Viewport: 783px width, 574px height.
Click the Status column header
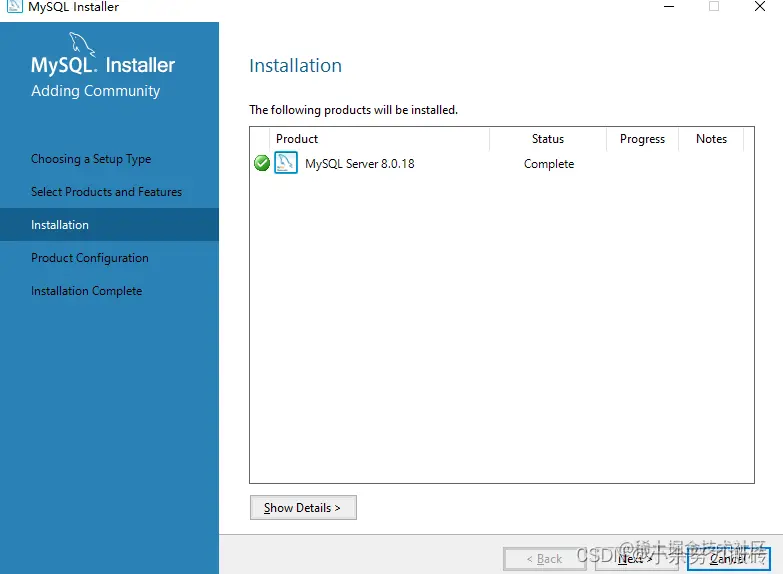(x=548, y=139)
